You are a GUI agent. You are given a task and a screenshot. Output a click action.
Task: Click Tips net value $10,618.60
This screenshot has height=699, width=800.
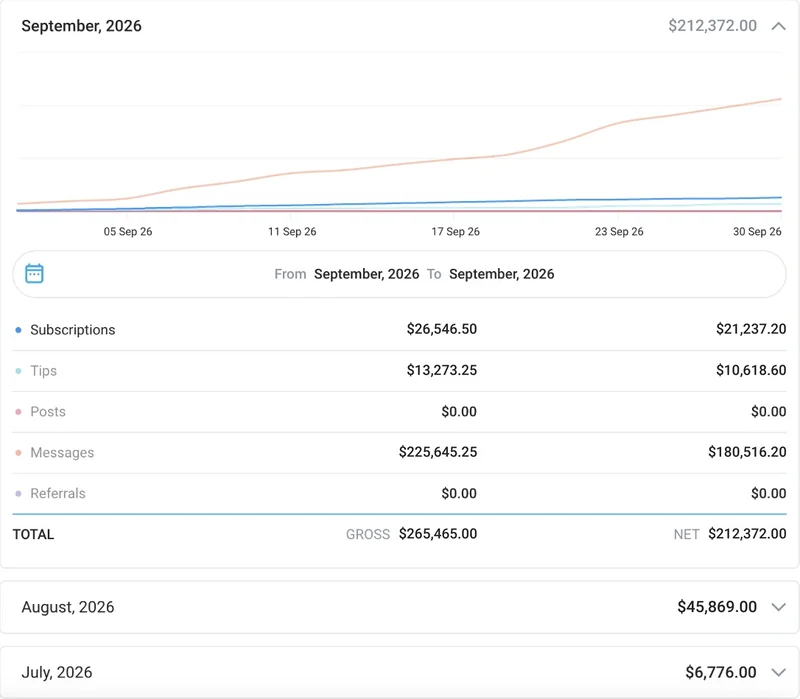(x=751, y=370)
